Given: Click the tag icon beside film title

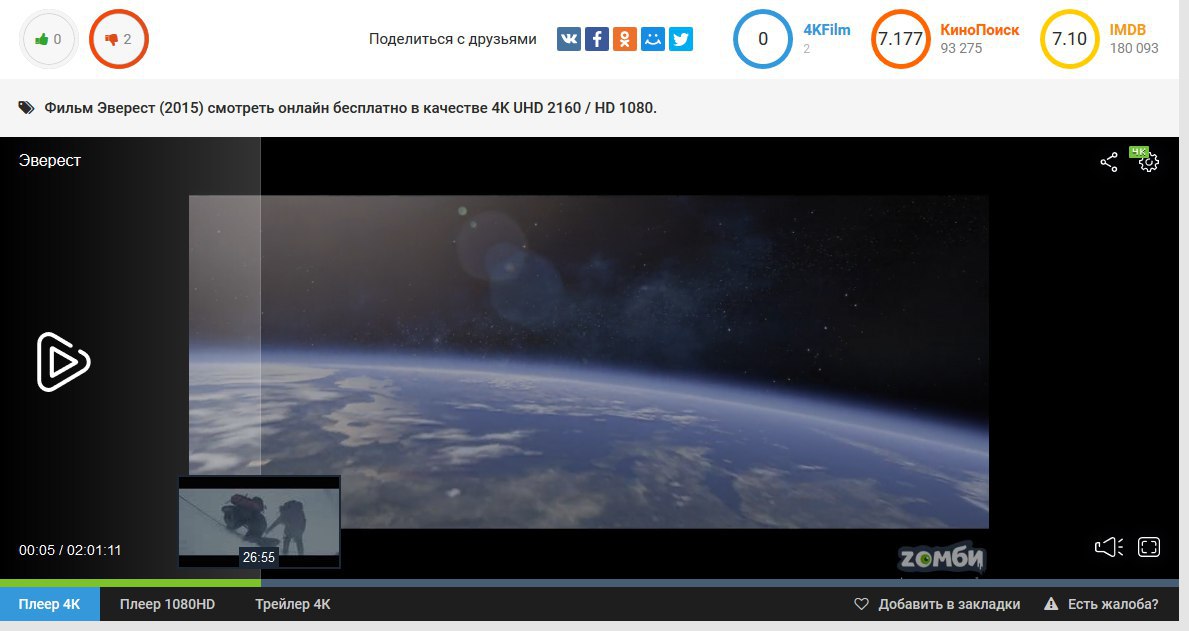Looking at the screenshot, I should click(27, 108).
